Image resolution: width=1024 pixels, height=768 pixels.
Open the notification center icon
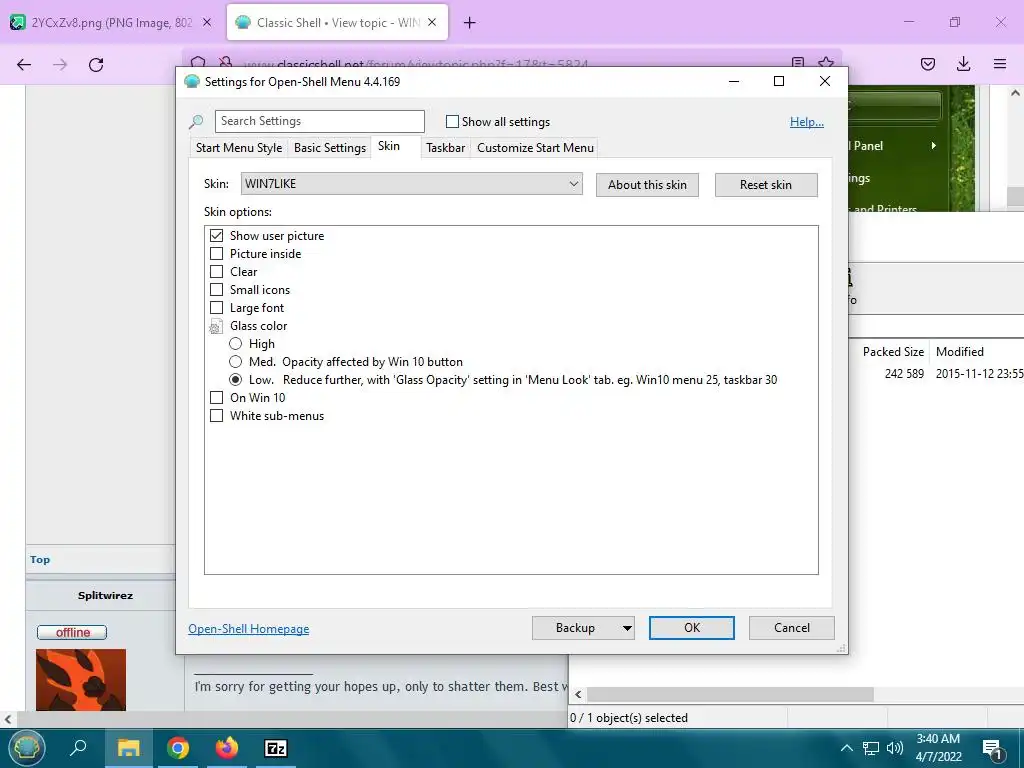click(993, 748)
